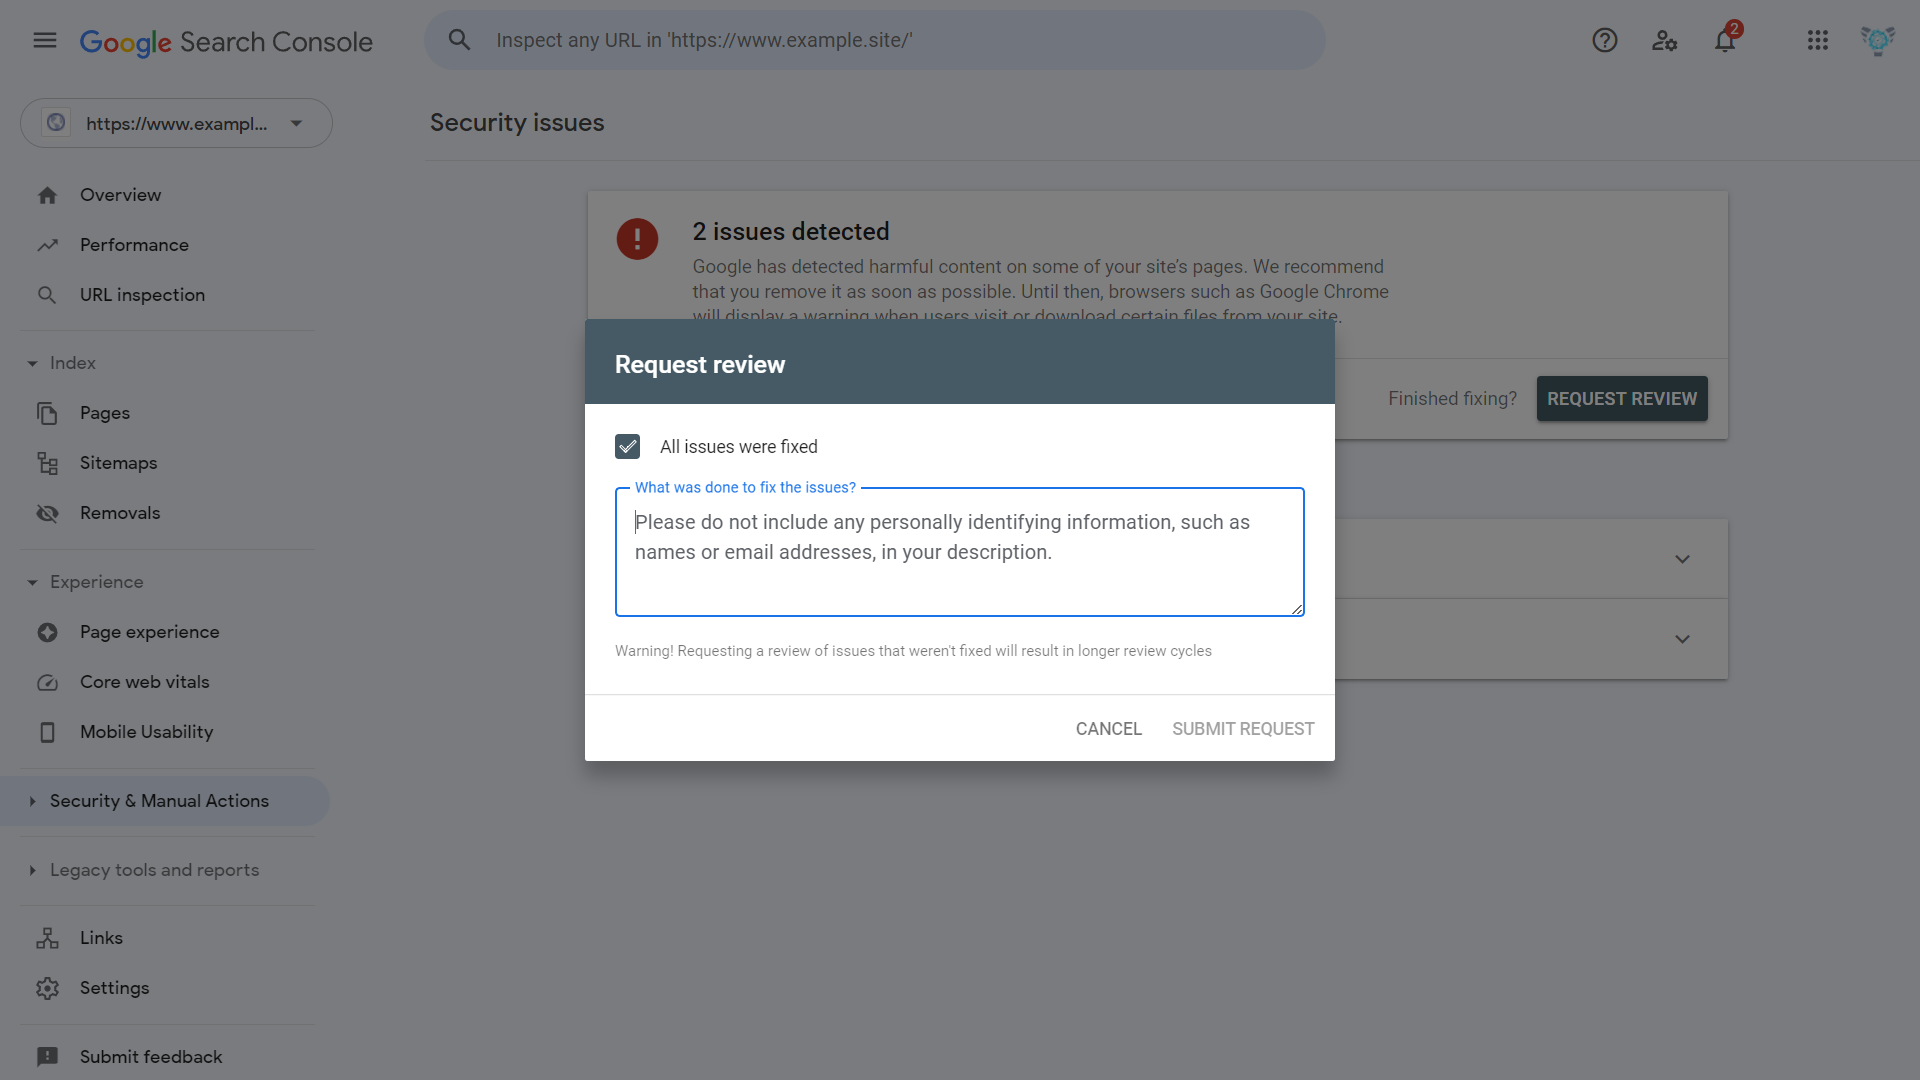Click the Page experience plus-circle icon
1920x1080 pixels.
click(47, 632)
